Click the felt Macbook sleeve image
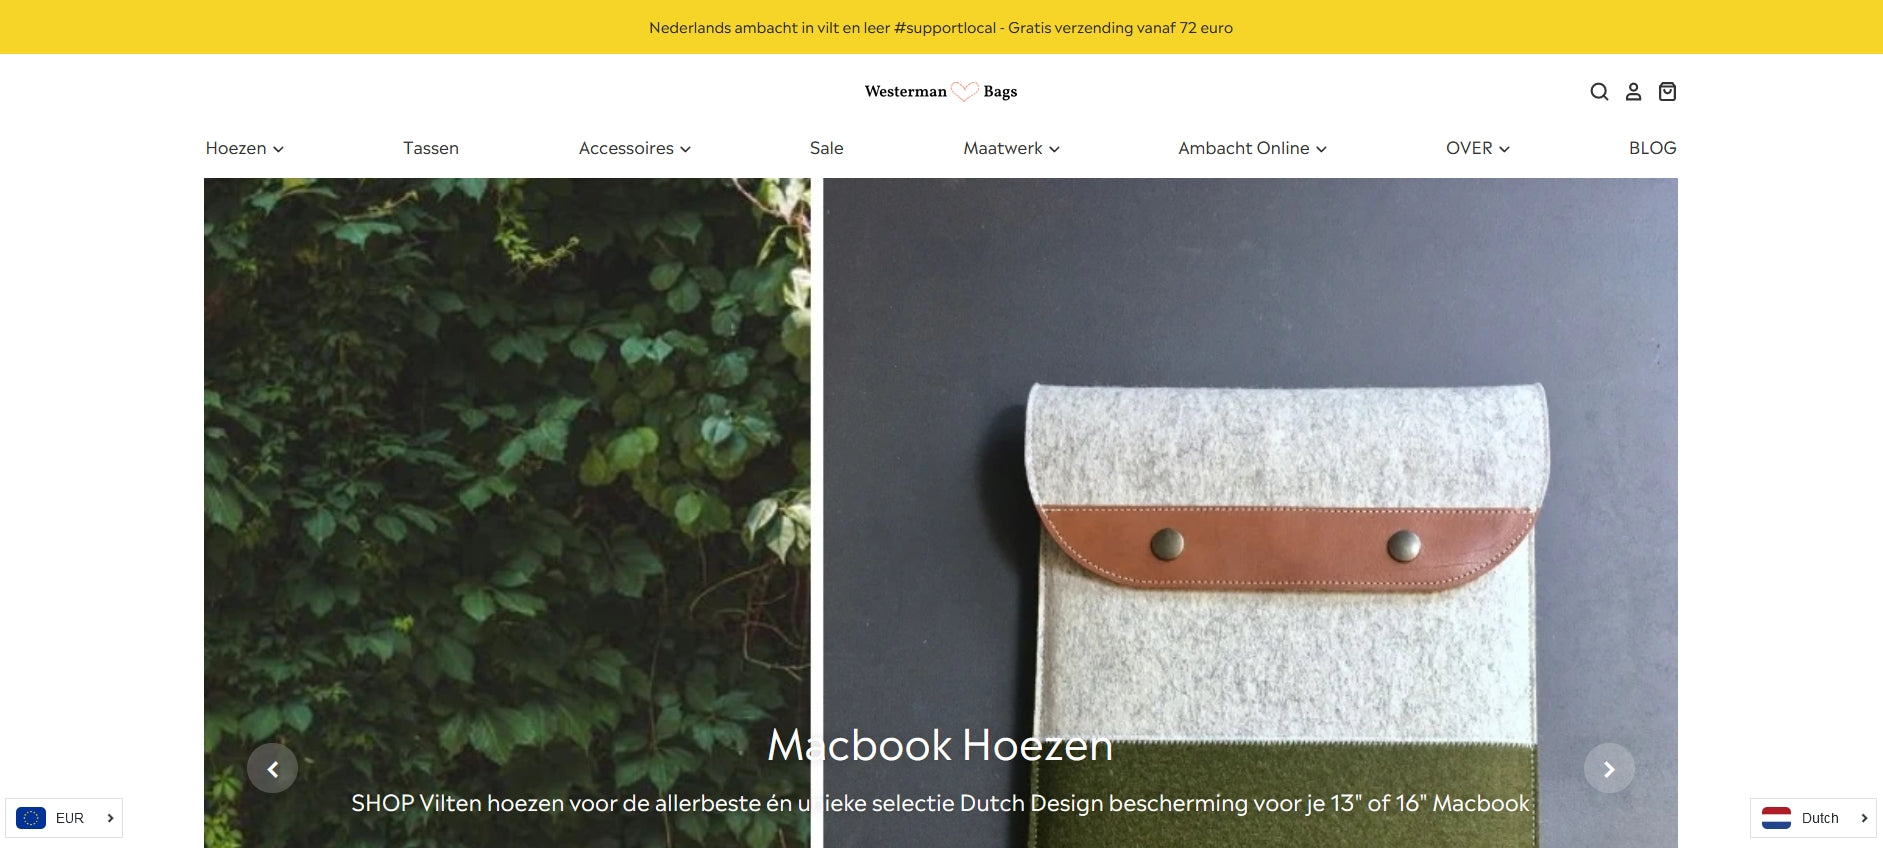Screen dimensions: 1883x848 pos(1285,610)
